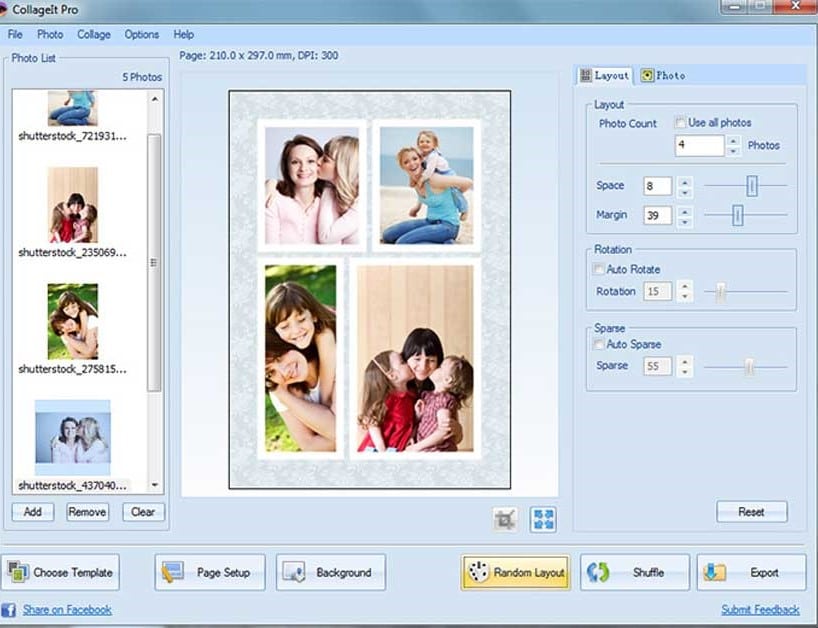Click the Reset button

pos(752,512)
